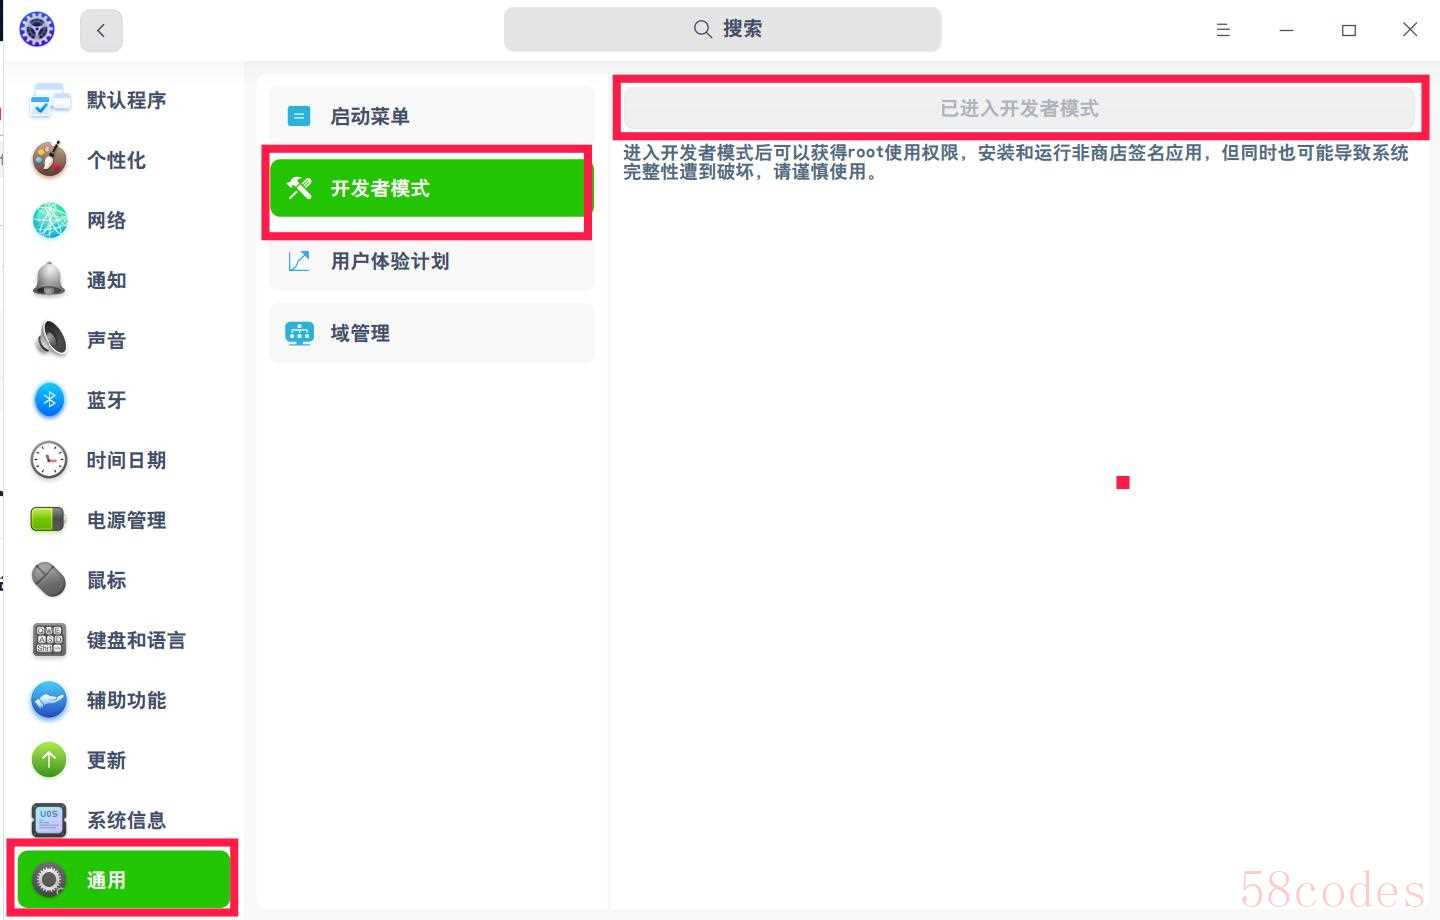1440x920 pixels.
Task: Click the 键盘和语言 keyboard icon
Action: pyautogui.click(x=49, y=640)
